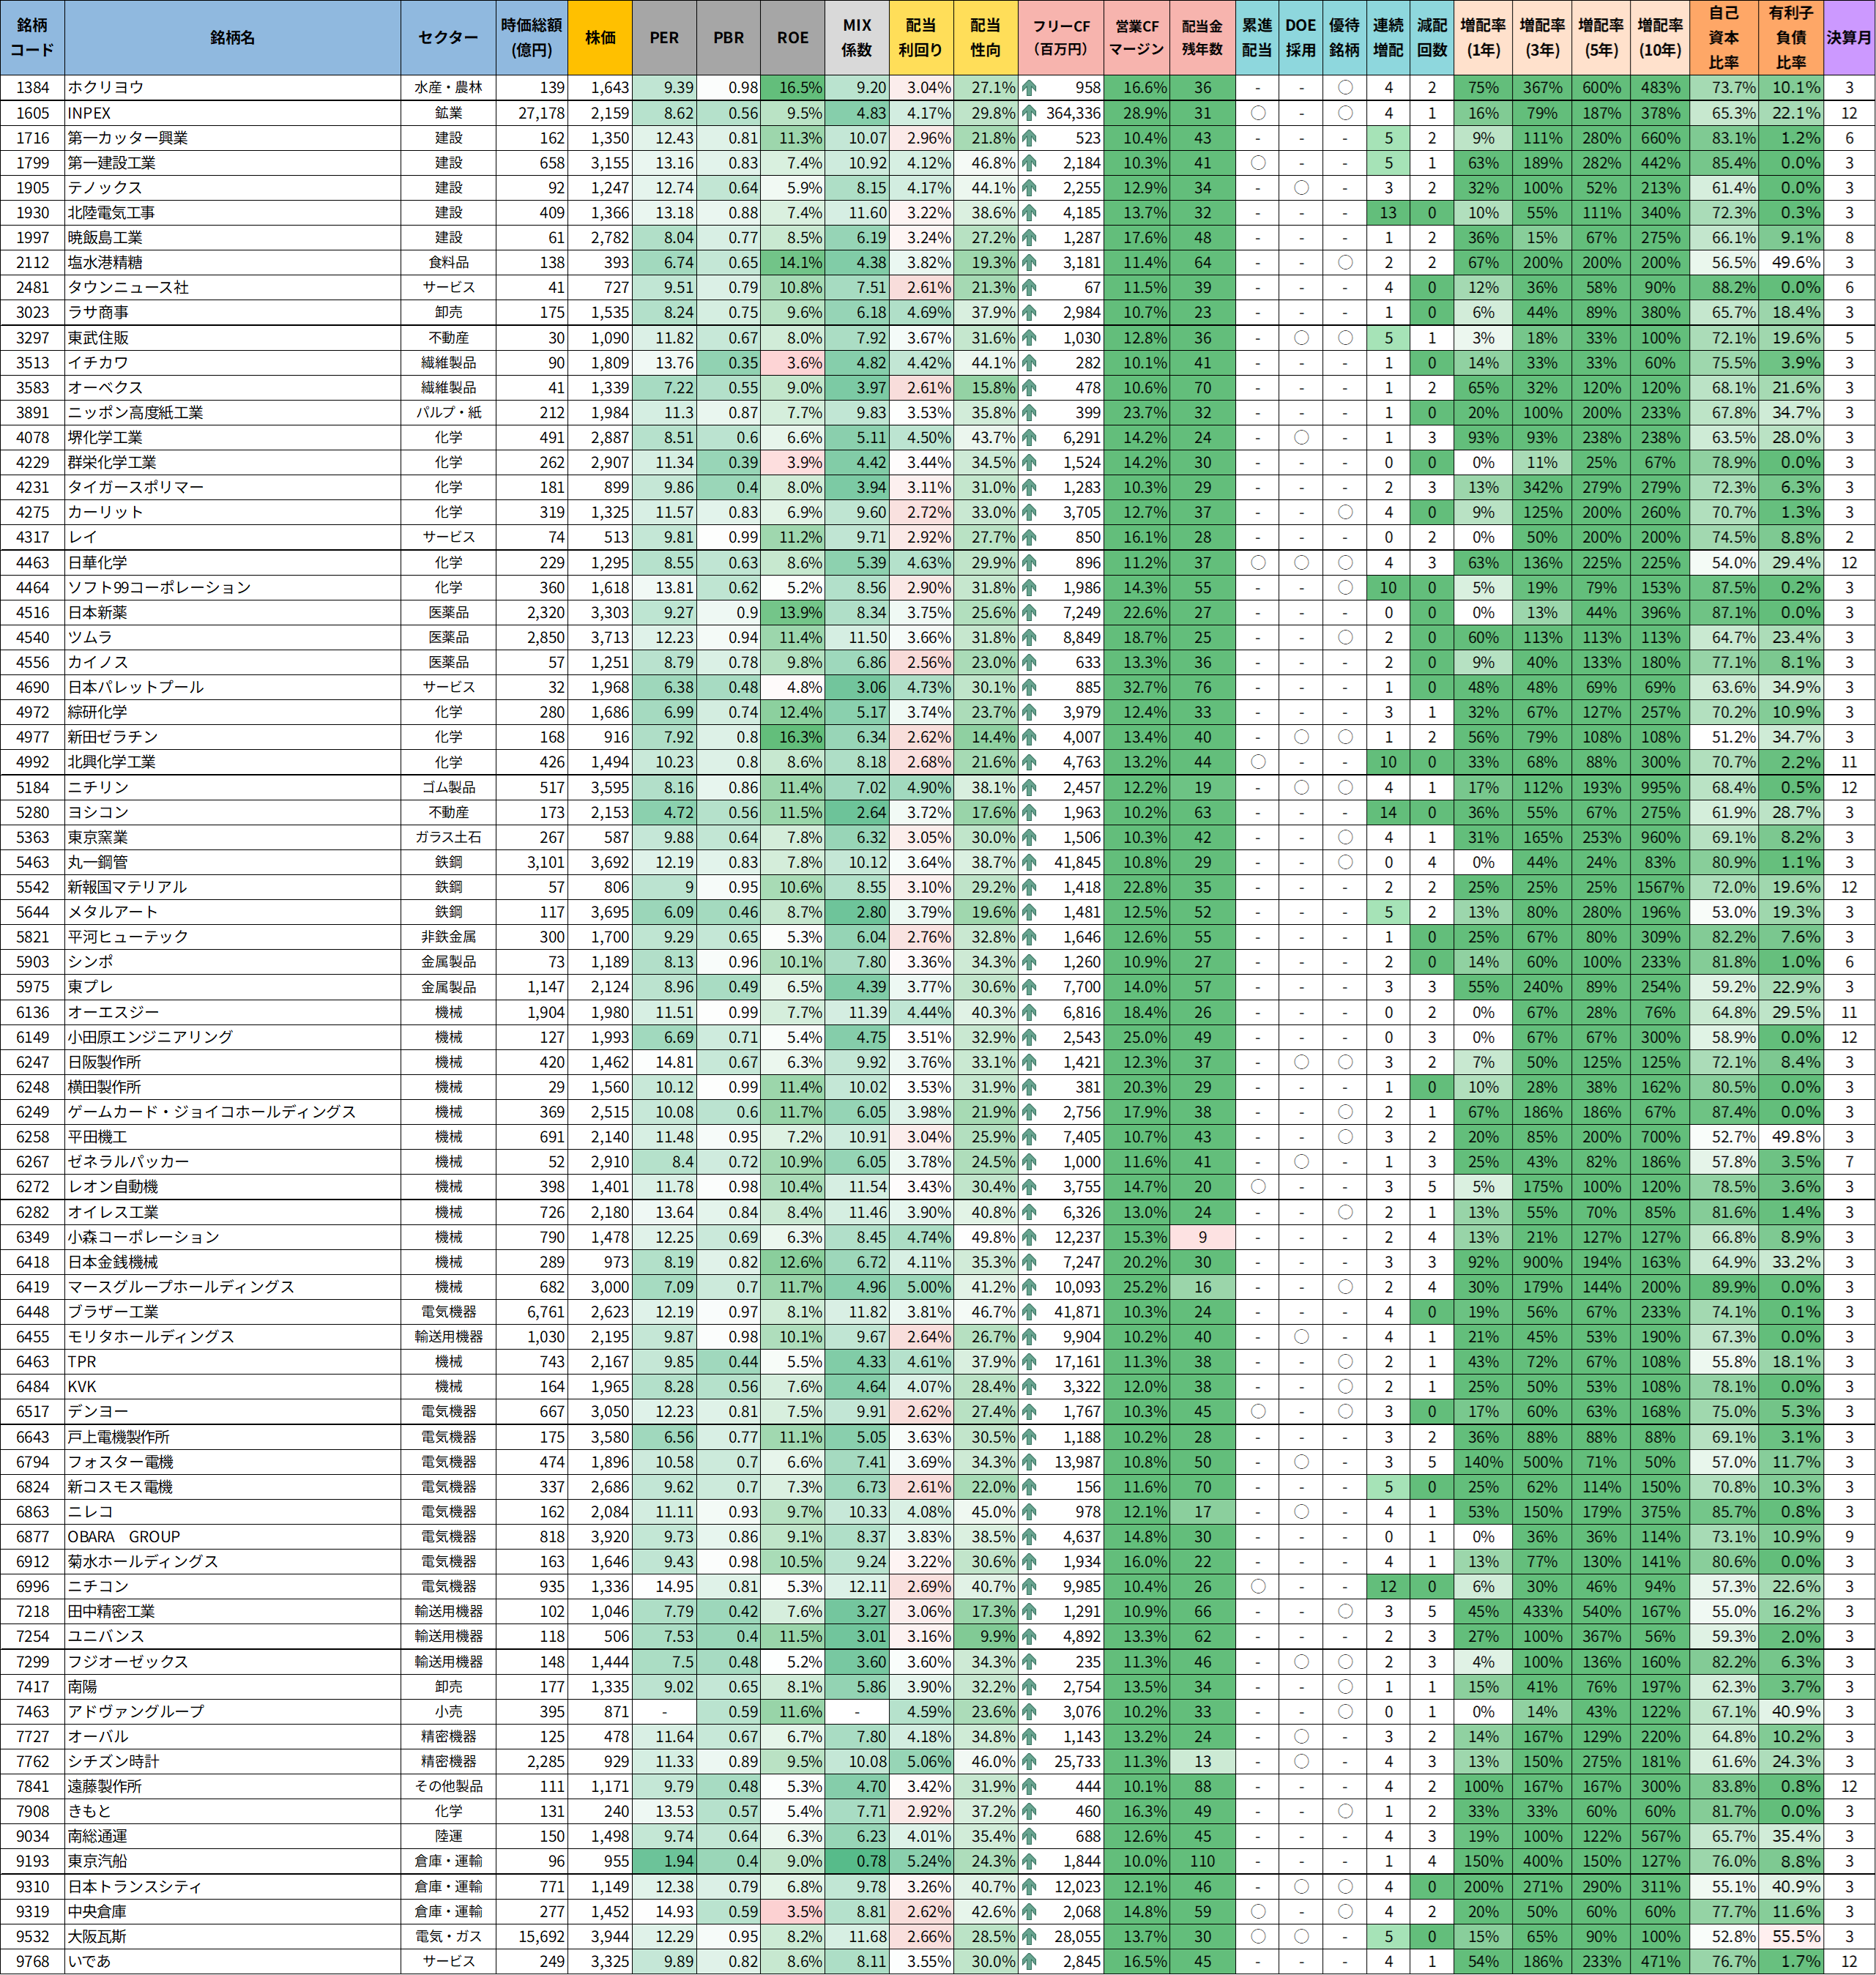
Task: Click the dividend years value 110
Action: (x=1202, y=1861)
